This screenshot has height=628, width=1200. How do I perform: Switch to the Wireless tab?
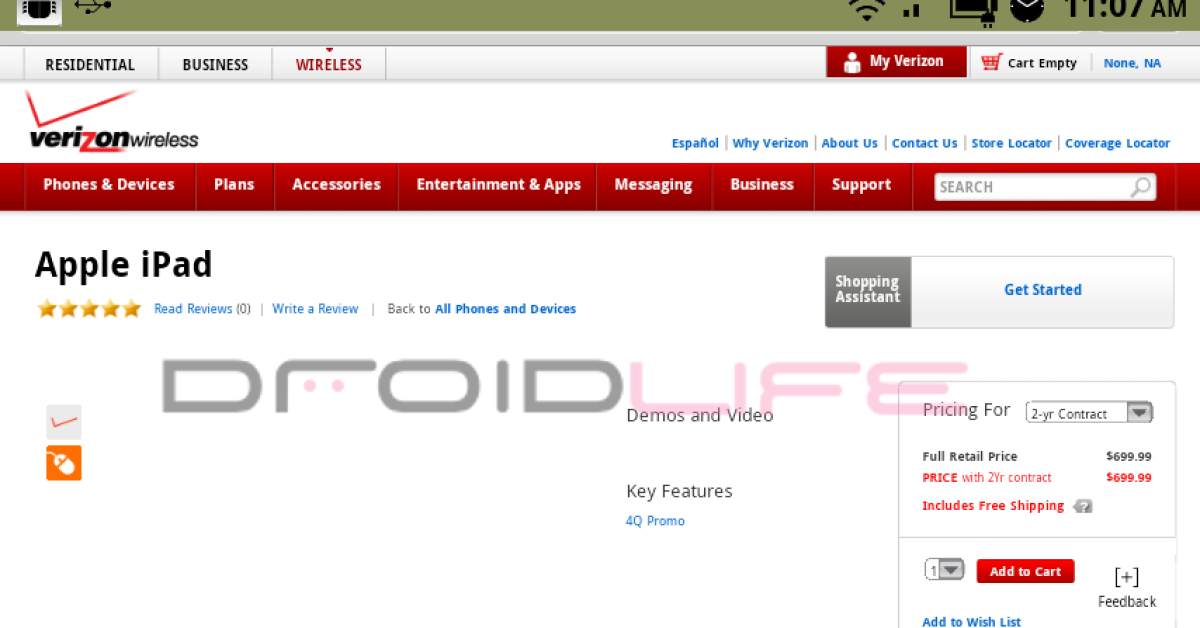[329, 64]
